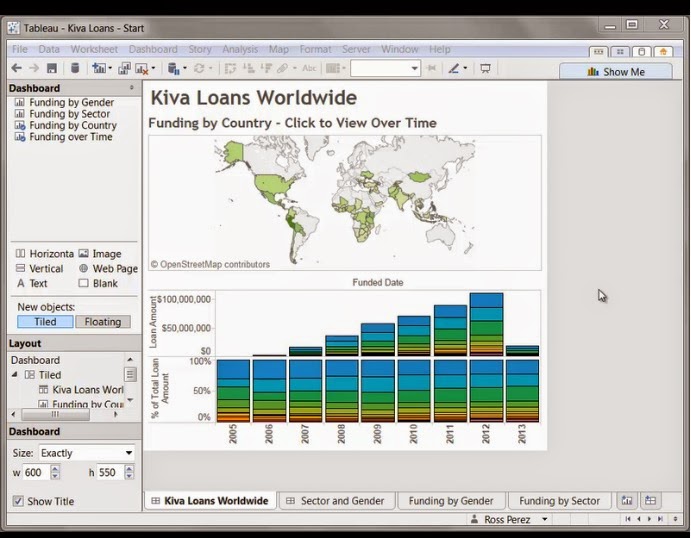
Task: Click the Show Me button
Action: 616,71
